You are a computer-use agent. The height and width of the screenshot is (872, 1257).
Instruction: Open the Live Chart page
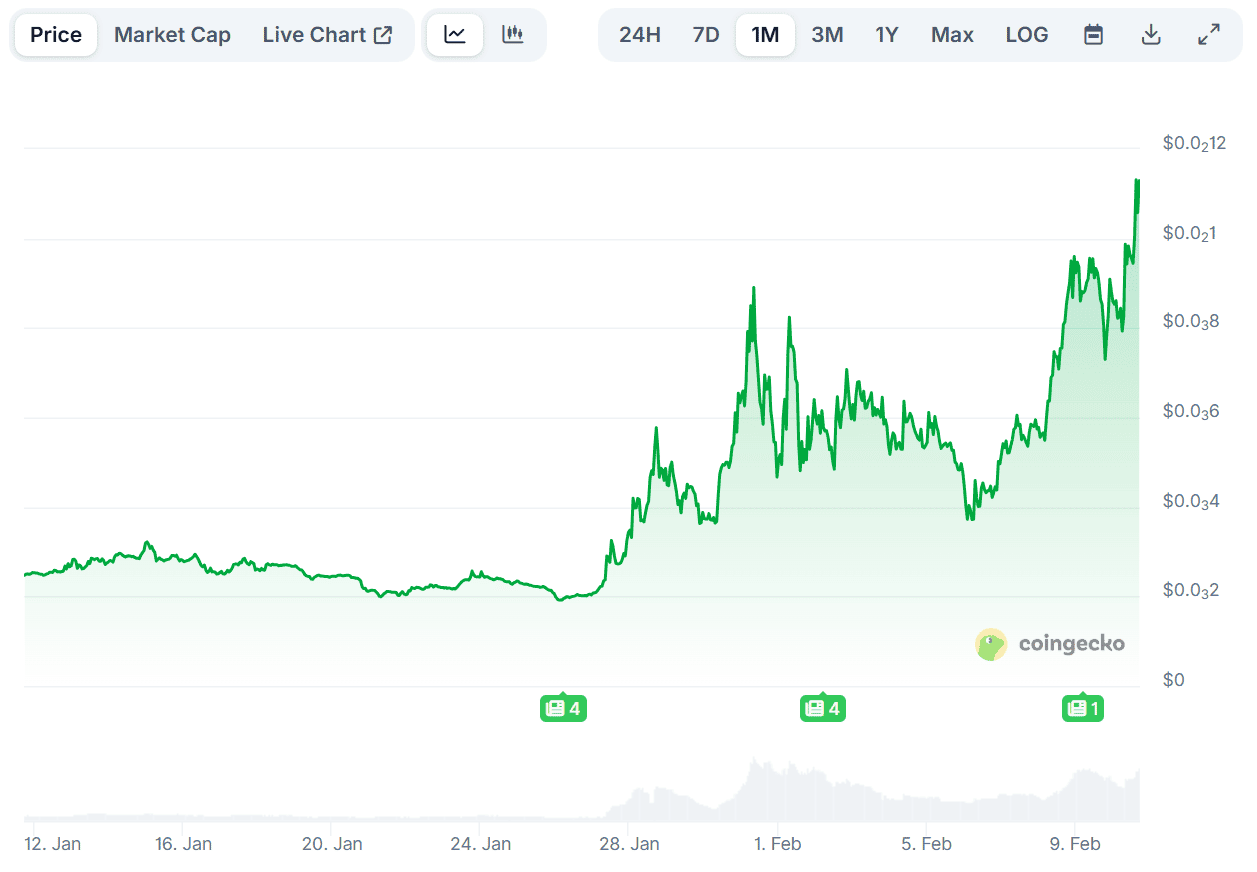tap(318, 34)
